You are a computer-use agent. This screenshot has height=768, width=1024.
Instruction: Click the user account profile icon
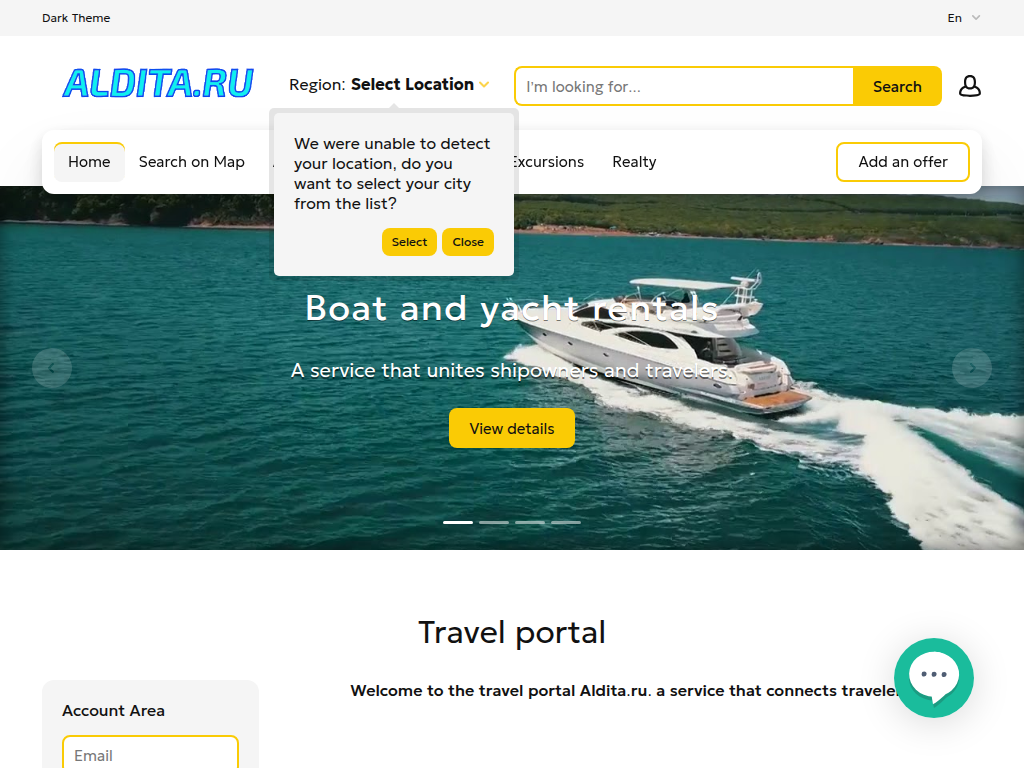[969, 86]
